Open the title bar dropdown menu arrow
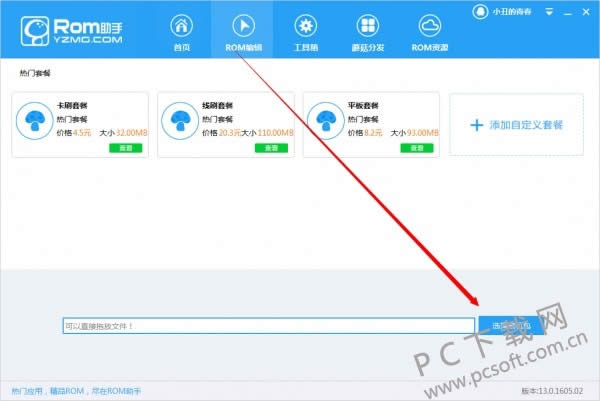Viewport: 600px width, 401px height. [x=549, y=12]
